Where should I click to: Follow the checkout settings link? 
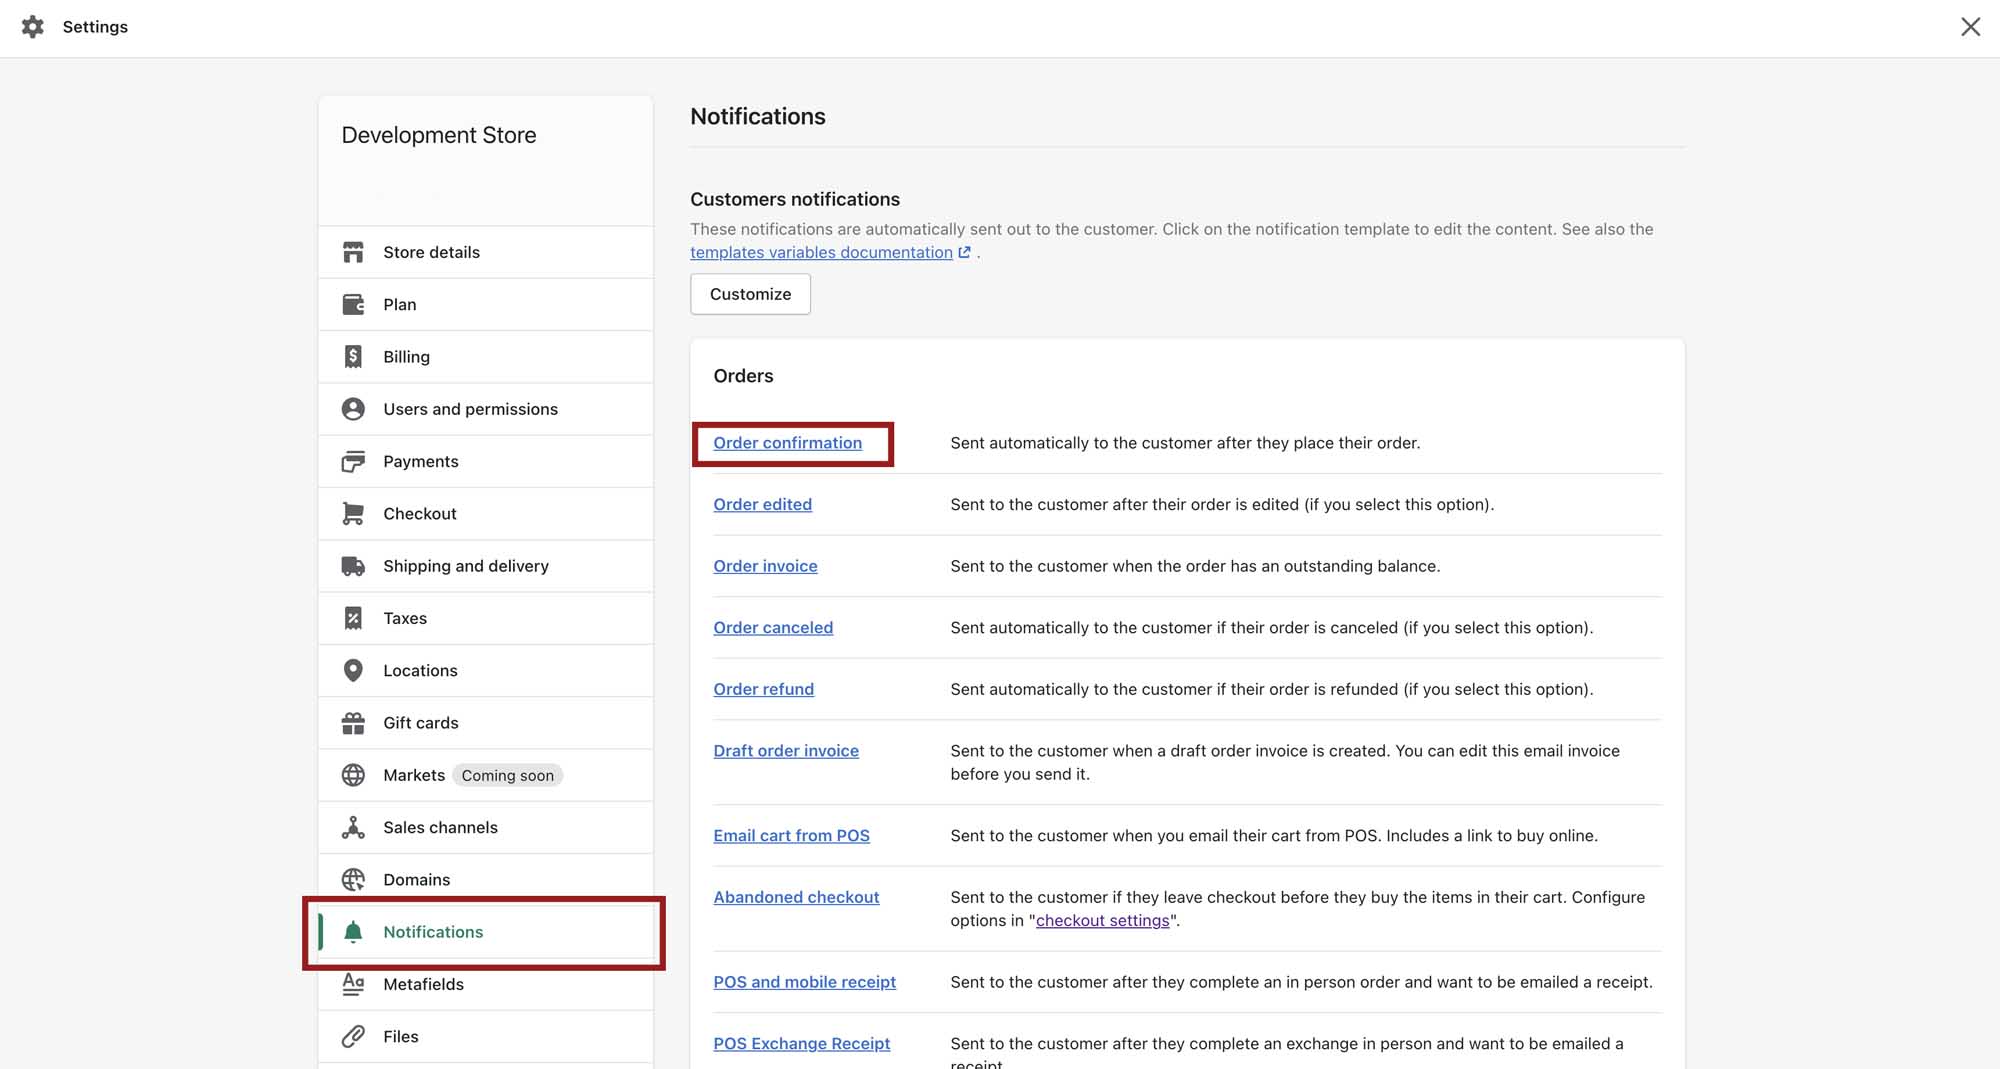coord(1102,920)
